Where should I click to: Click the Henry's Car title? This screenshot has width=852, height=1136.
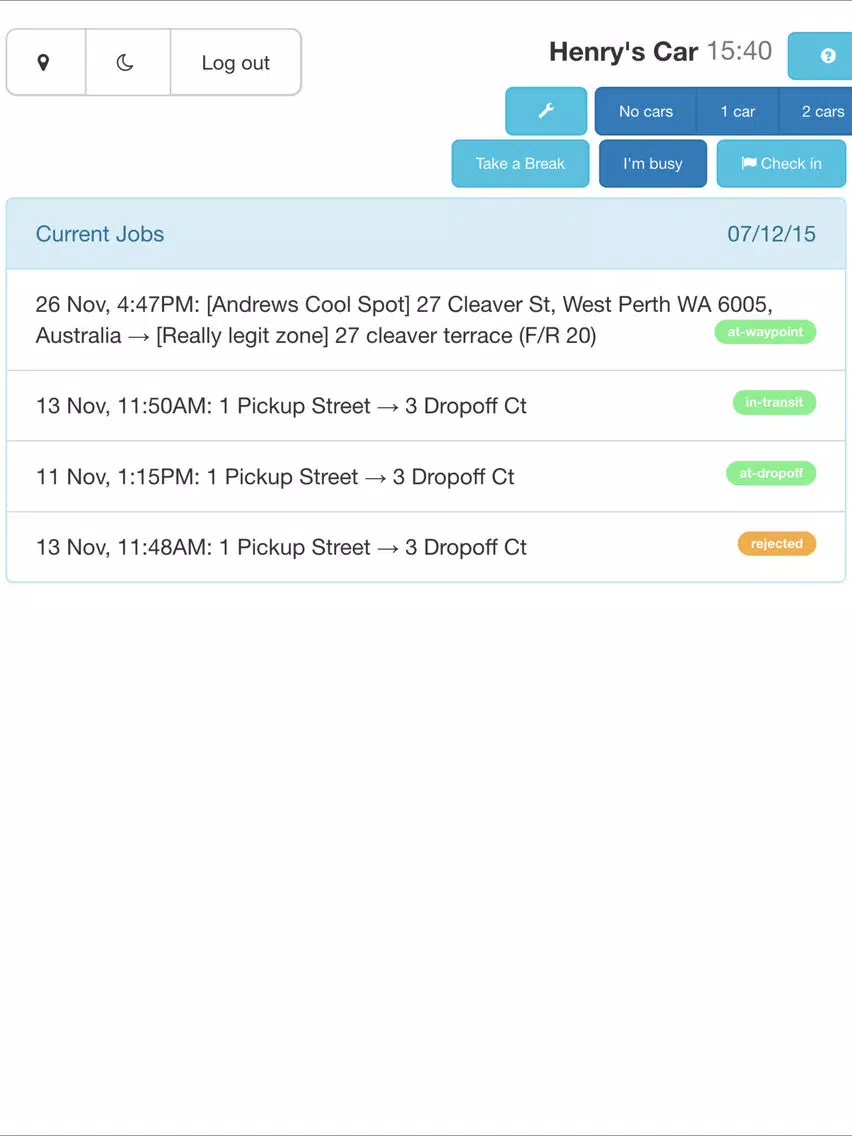tap(623, 51)
